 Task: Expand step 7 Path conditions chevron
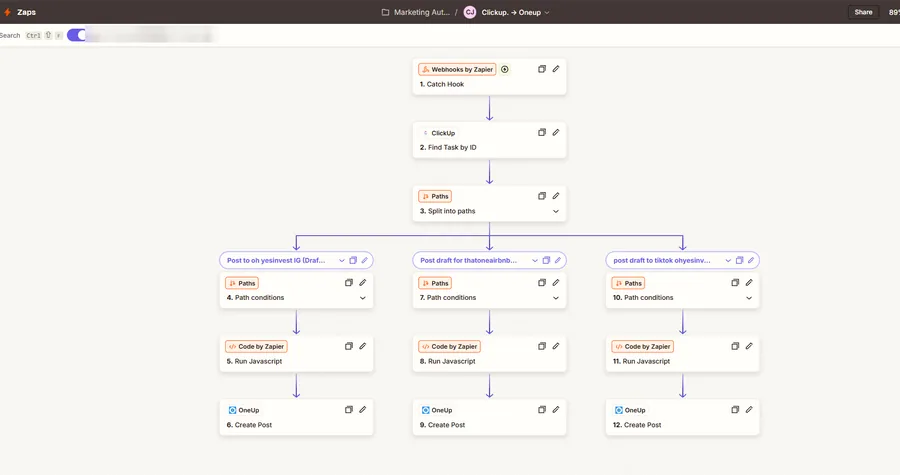point(556,298)
